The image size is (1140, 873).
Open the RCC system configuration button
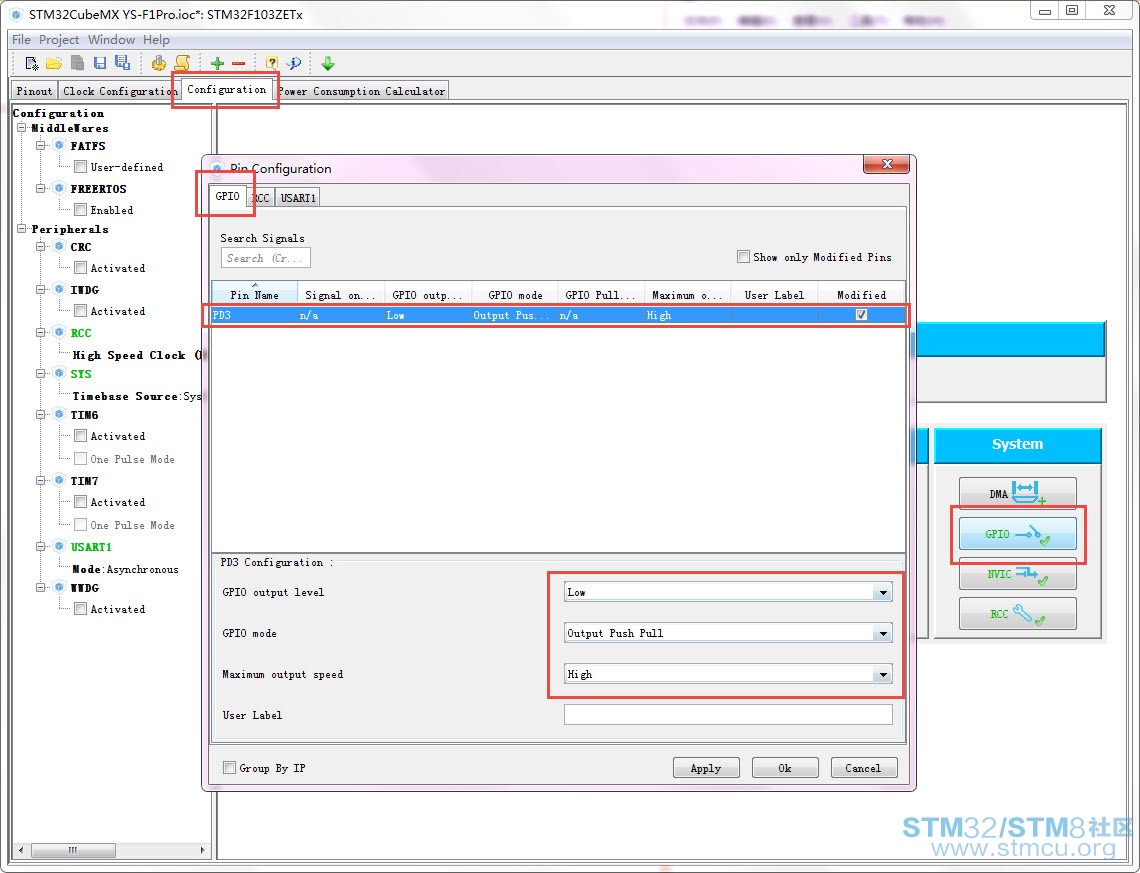point(1017,613)
